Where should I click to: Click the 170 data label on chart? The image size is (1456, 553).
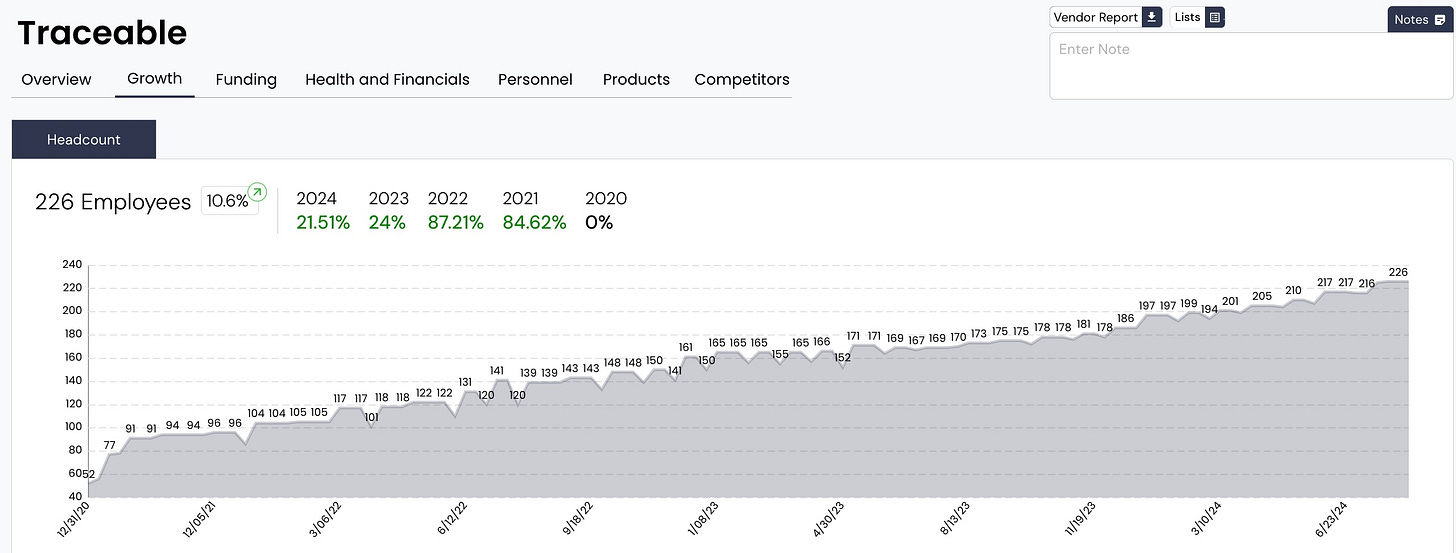coord(958,337)
